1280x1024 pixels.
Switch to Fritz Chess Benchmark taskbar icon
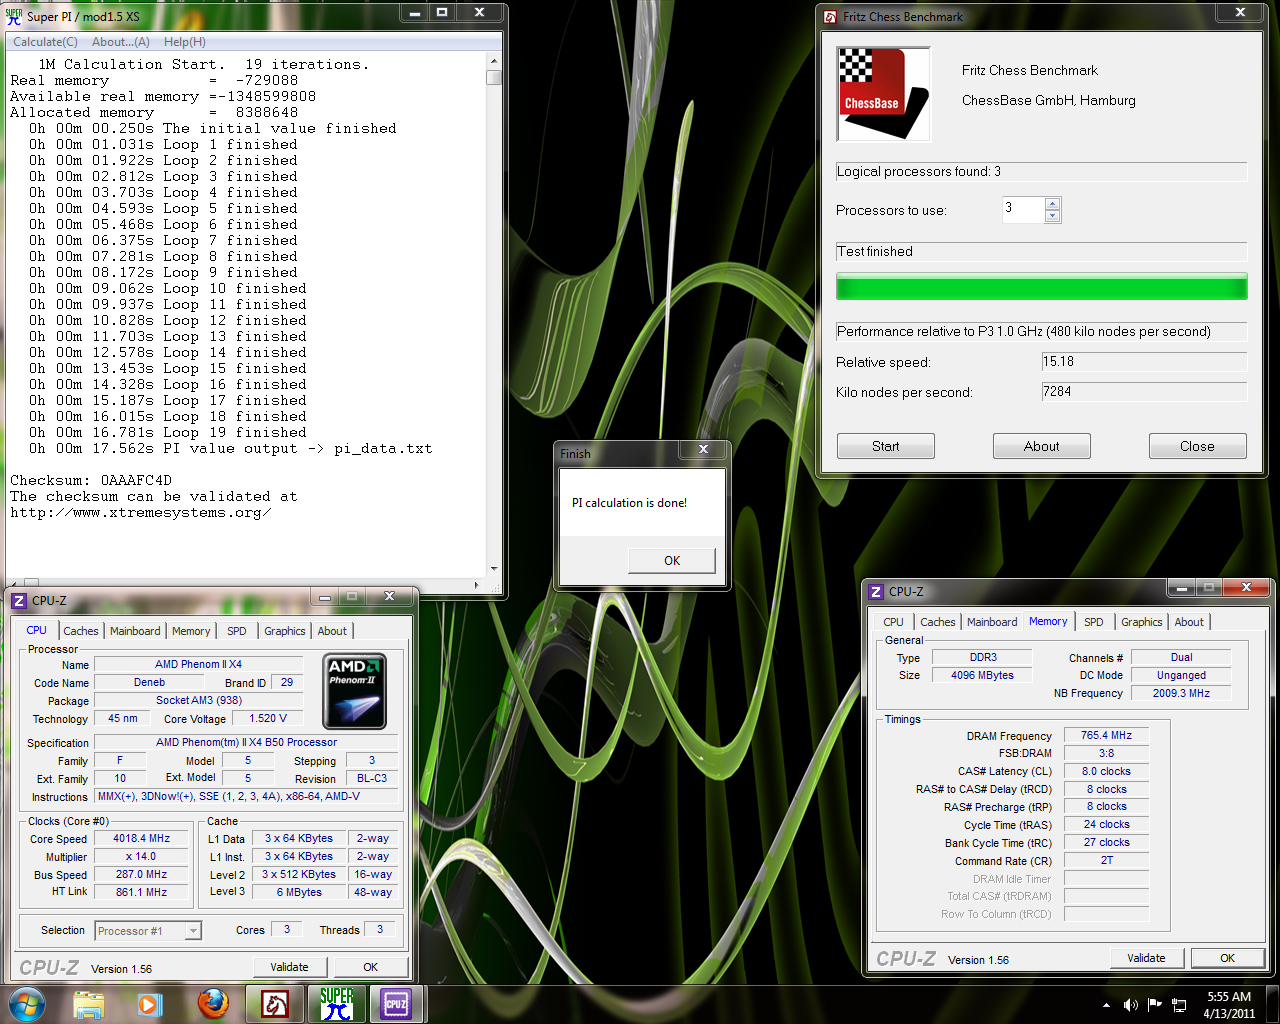[x=275, y=1004]
